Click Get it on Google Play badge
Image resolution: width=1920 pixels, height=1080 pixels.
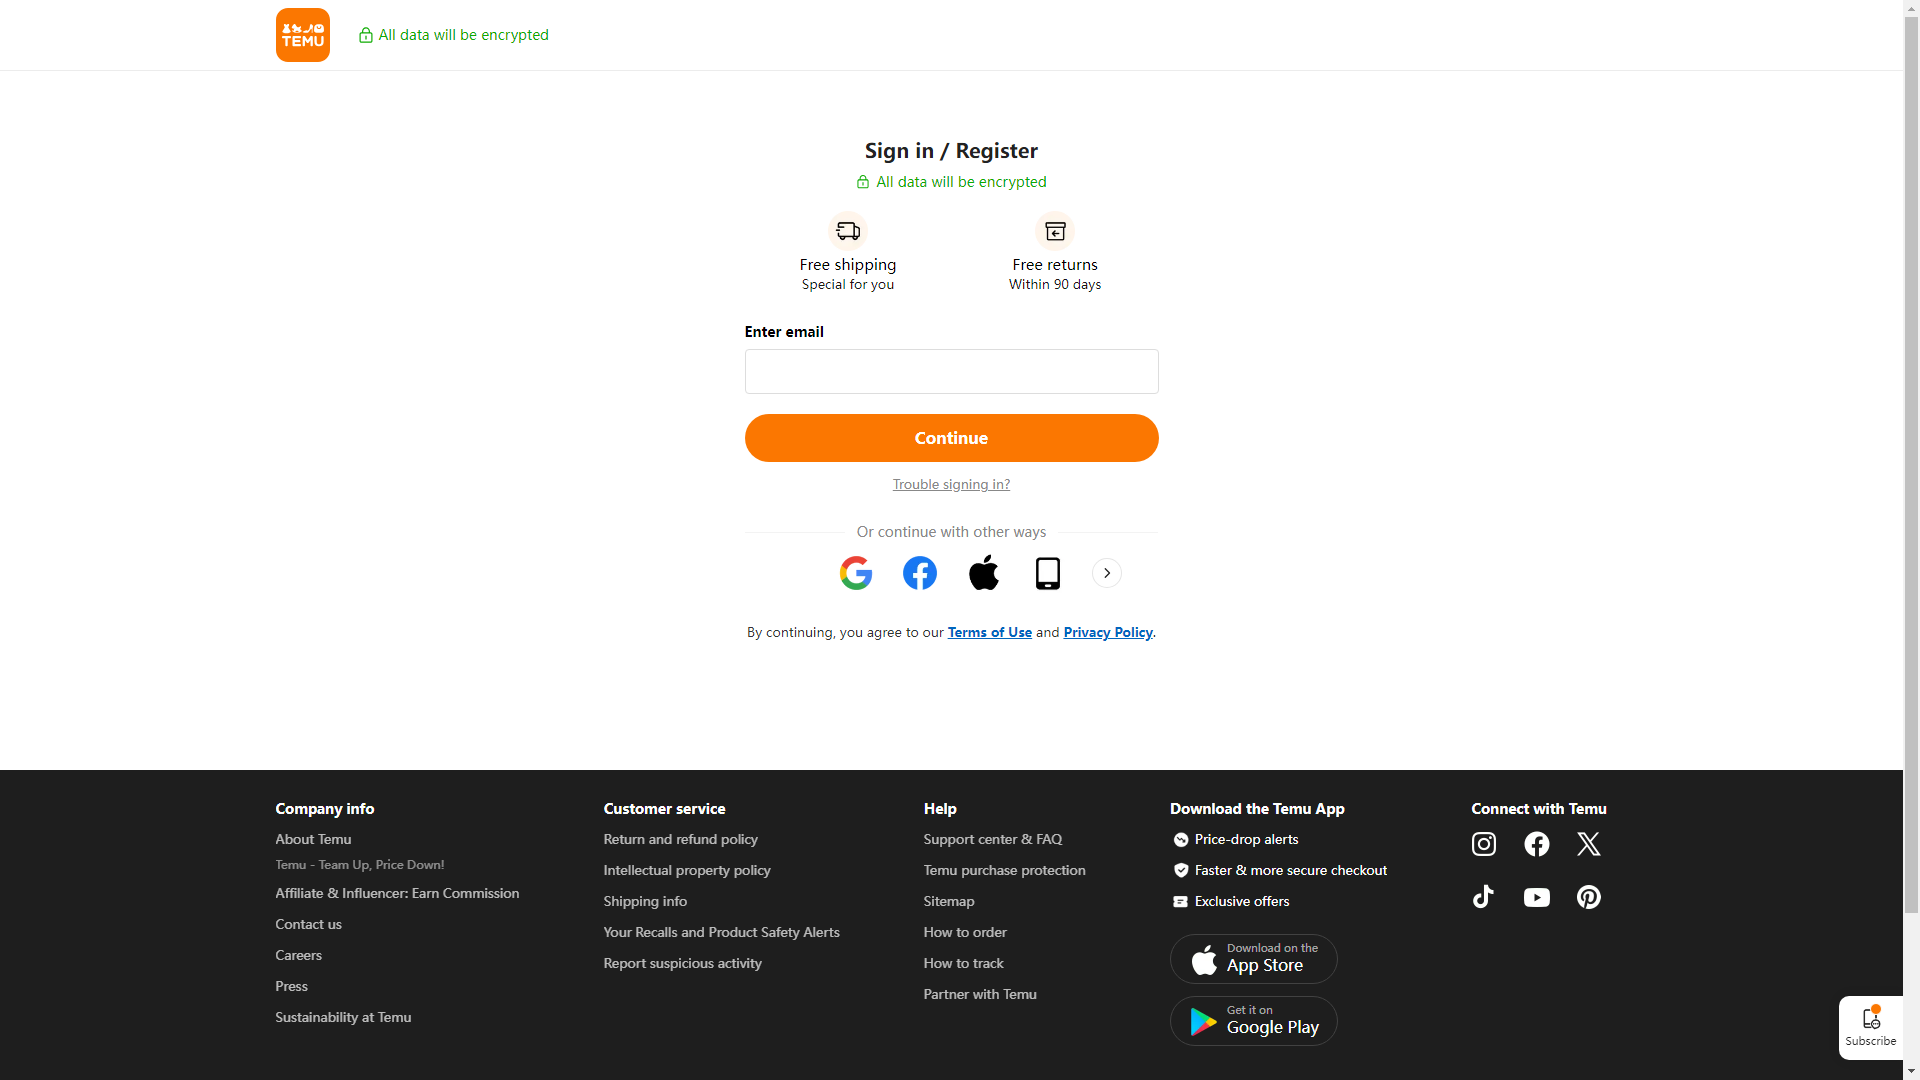pyautogui.click(x=1253, y=1021)
